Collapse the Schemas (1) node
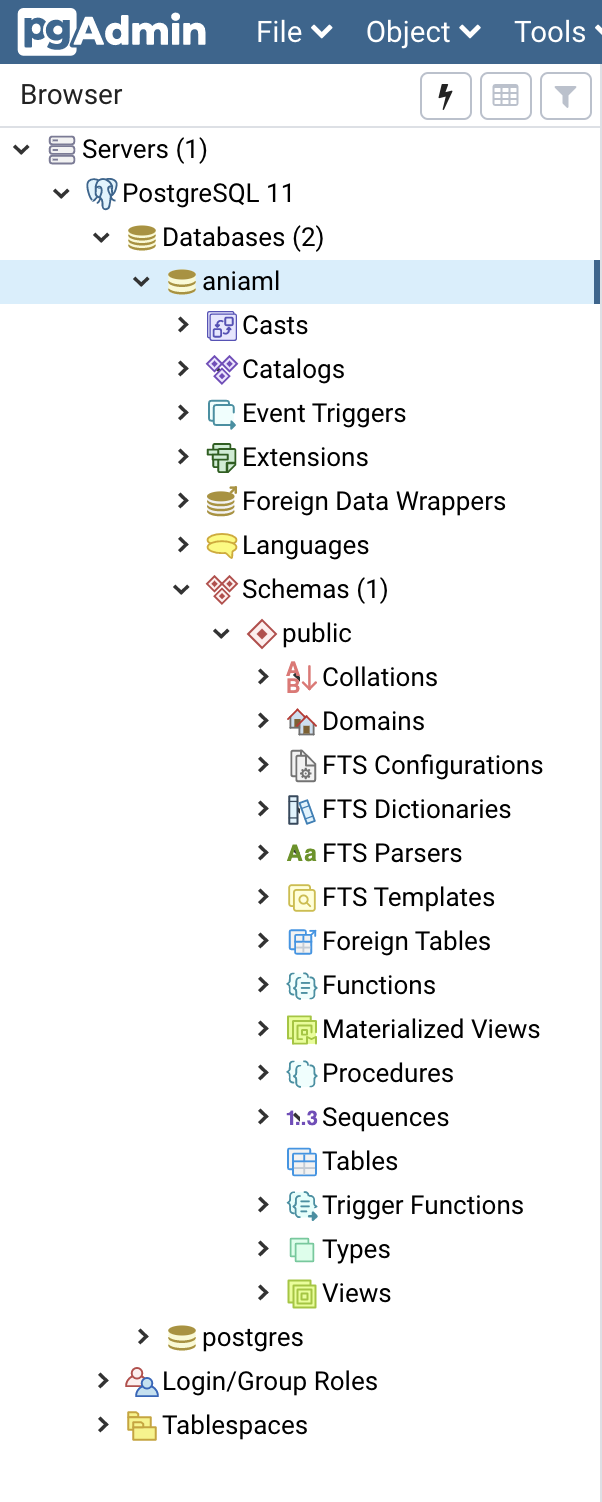The image size is (602, 1502). tap(182, 589)
